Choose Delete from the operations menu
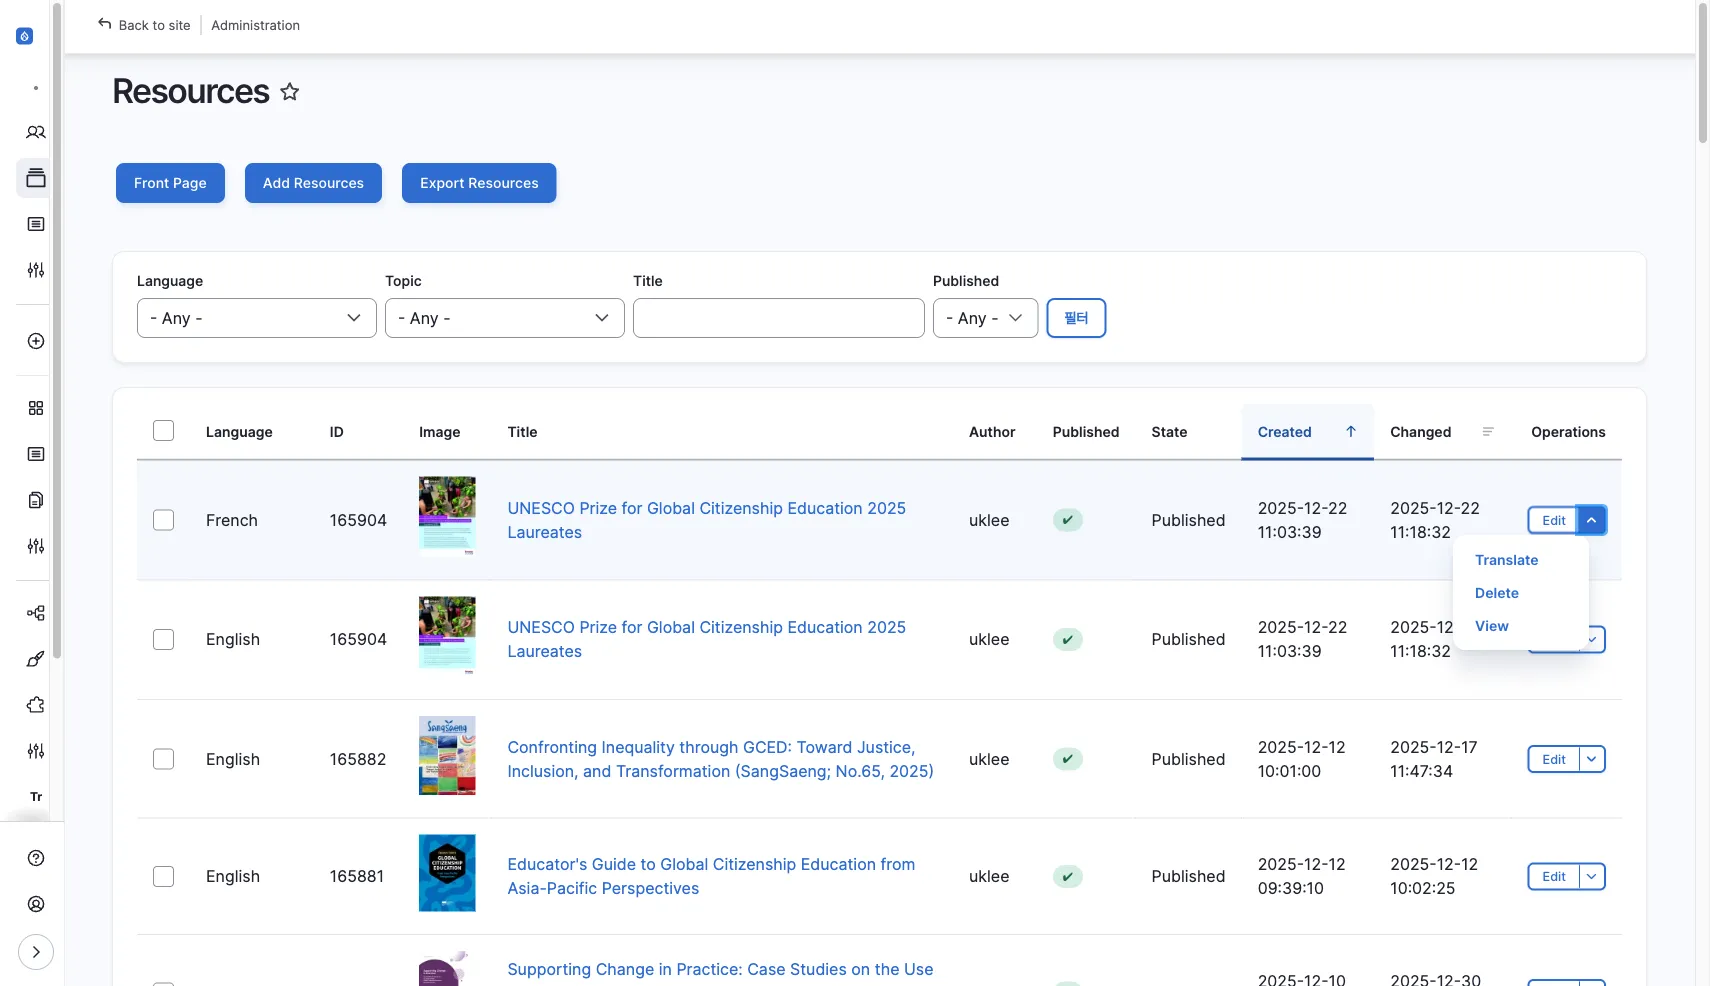The width and height of the screenshot is (1710, 986). (x=1496, y=593)
